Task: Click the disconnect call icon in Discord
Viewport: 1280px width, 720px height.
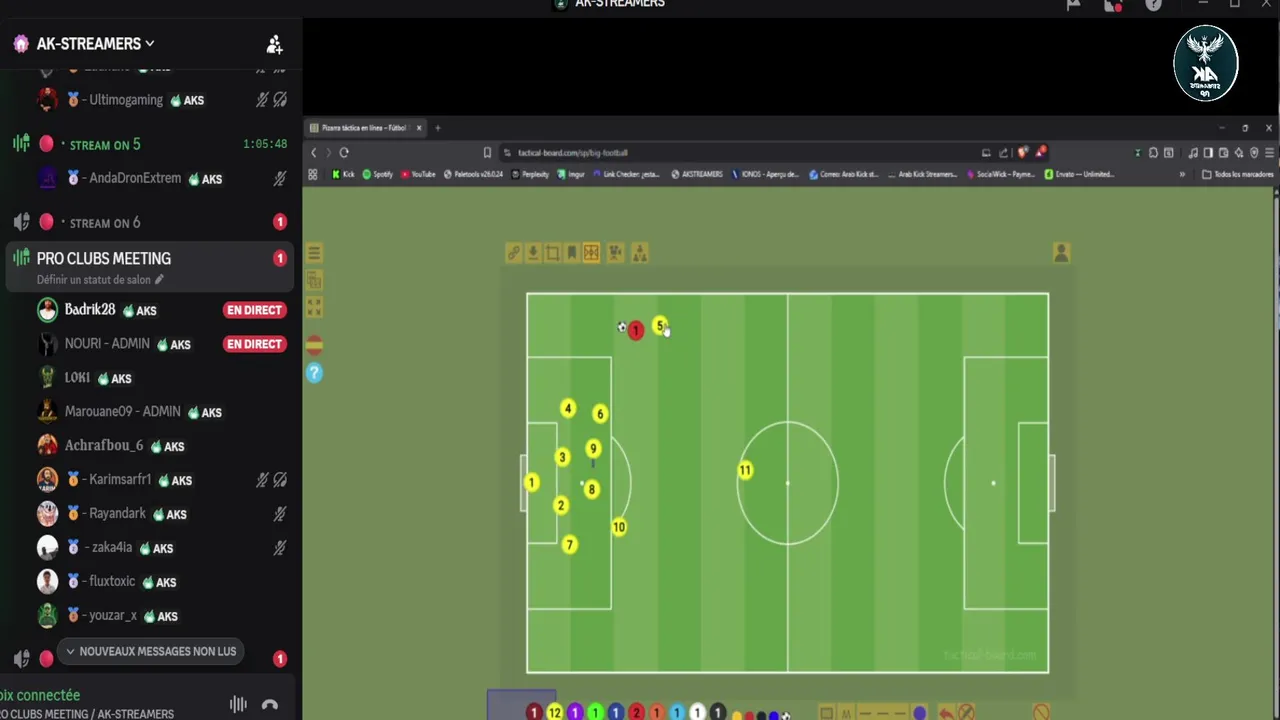Action: tap(270, 705)
